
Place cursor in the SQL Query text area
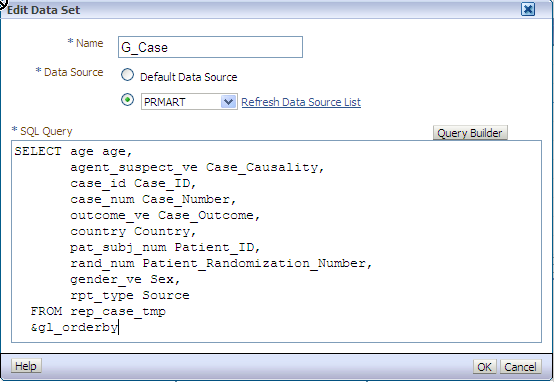click(x=276, y=241)
